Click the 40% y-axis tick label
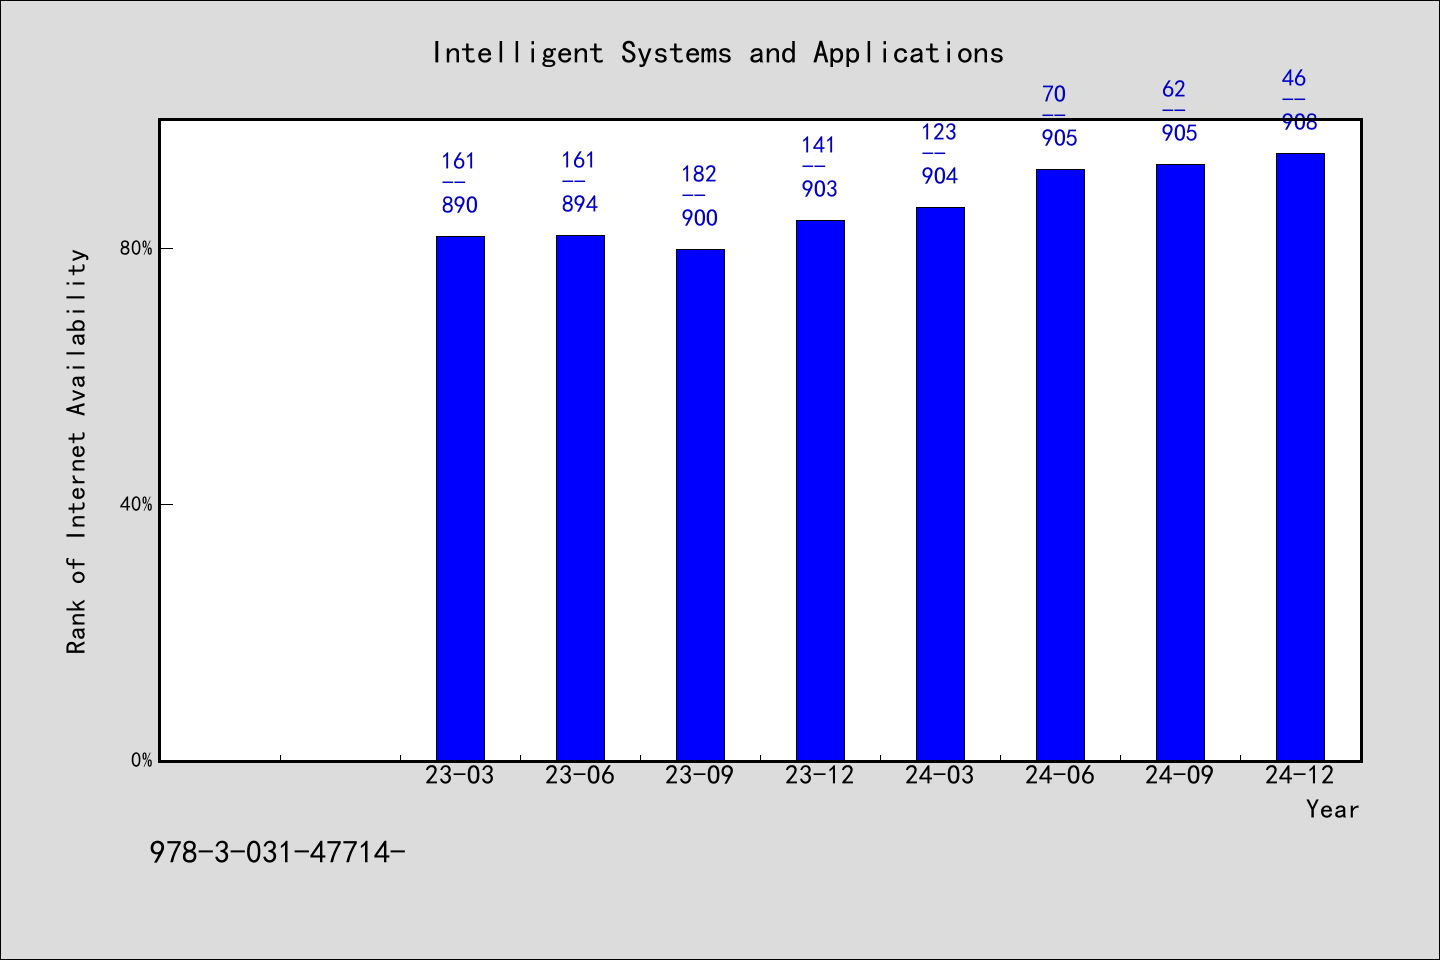This screenshot has width=1440, height=960. (136, 504)
